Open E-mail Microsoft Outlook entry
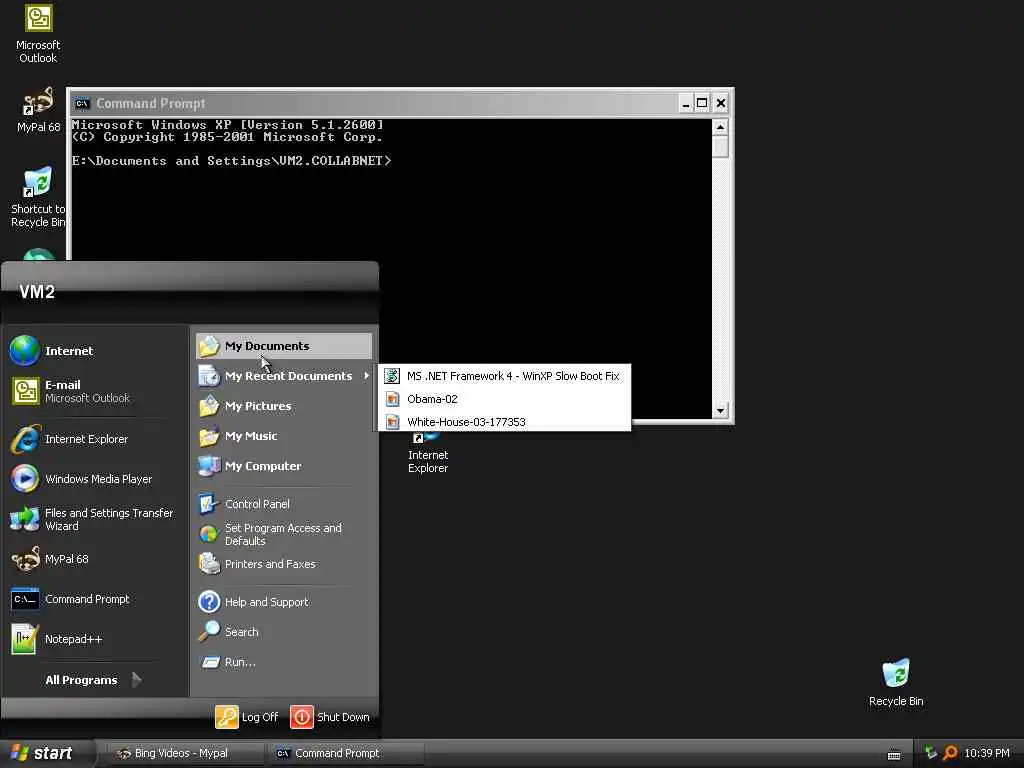Screen dimensions: 1024x768 click(x=95, y=391)
